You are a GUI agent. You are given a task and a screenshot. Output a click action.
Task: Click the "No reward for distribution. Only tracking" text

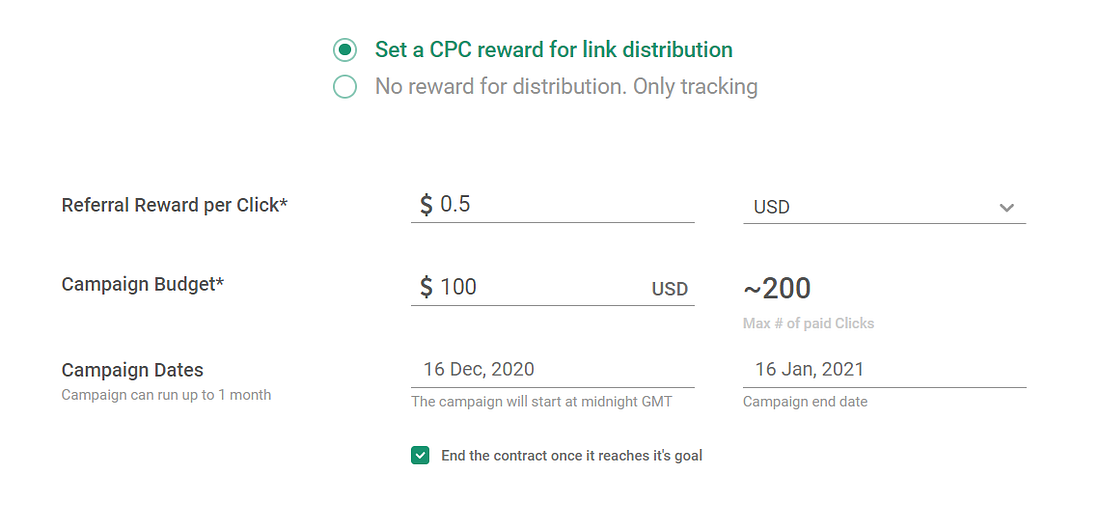click(x=566, y=87)
